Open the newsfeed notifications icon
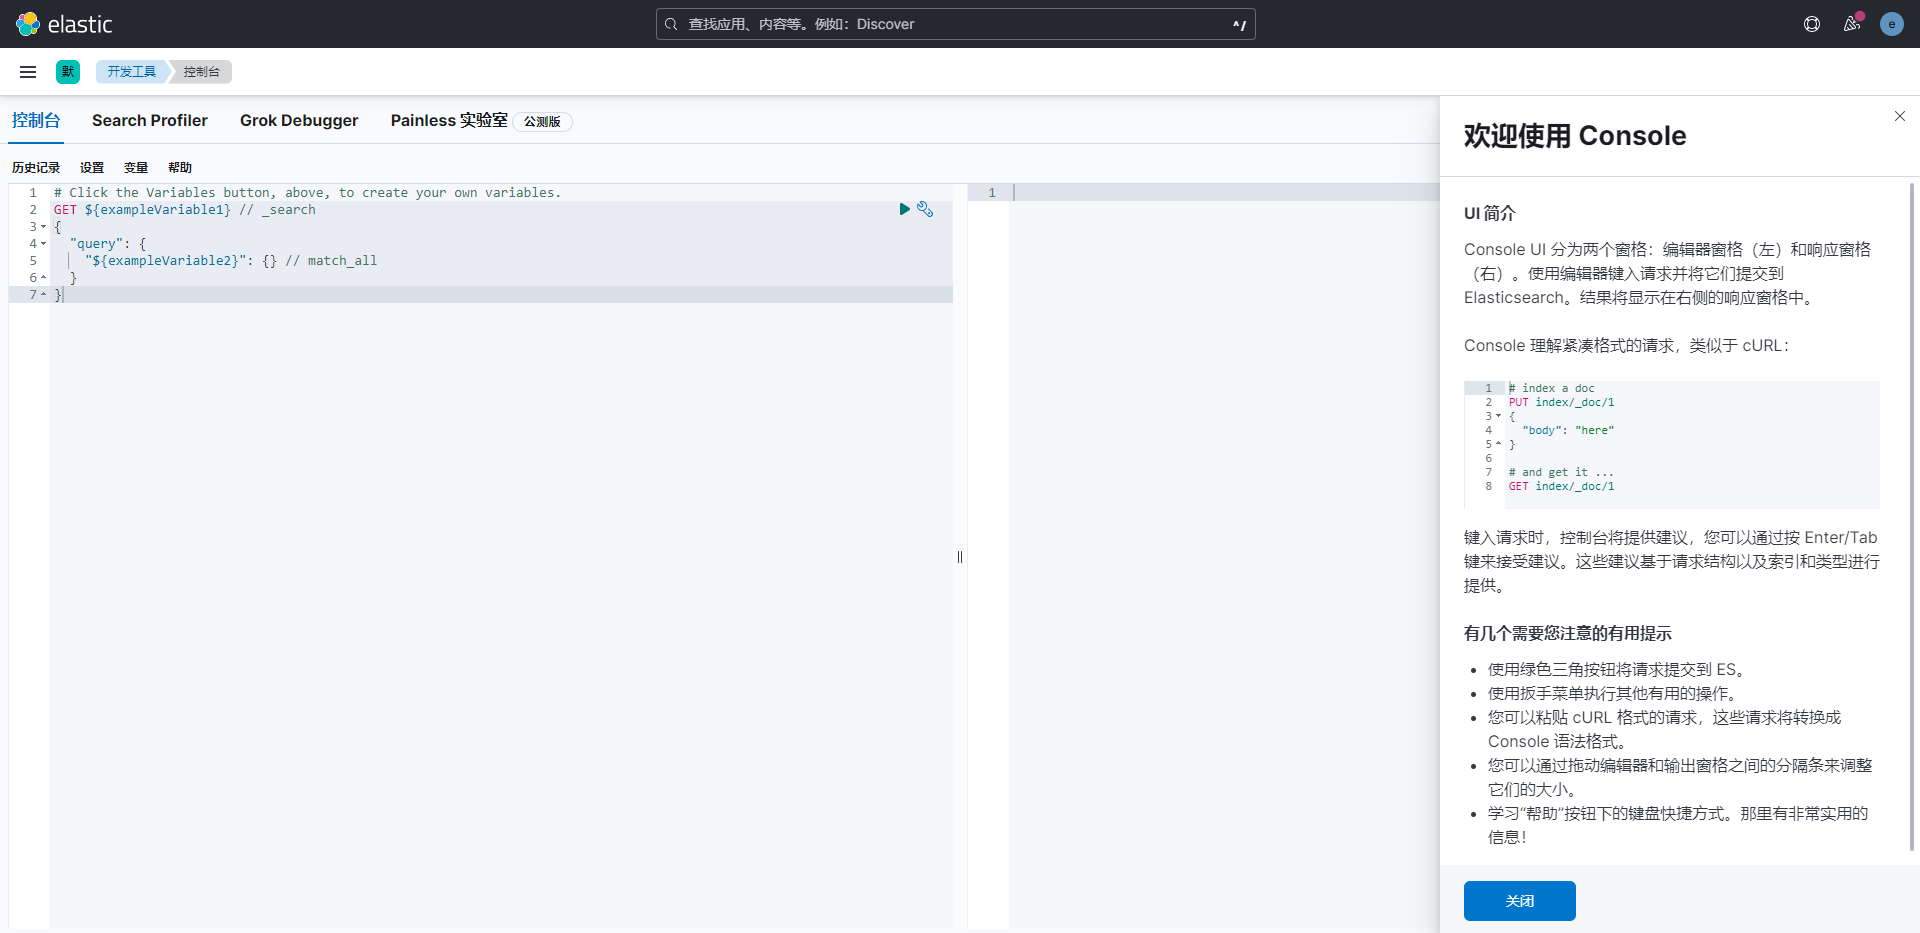 [1852, 24]
